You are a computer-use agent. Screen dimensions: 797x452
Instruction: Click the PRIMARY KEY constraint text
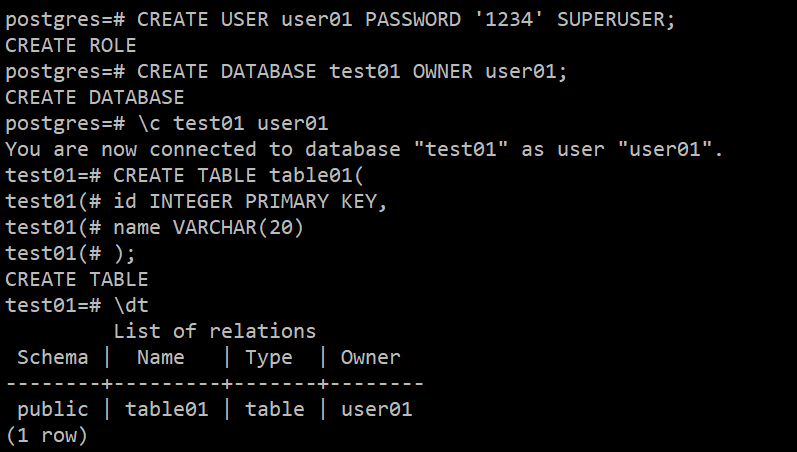pos(316,201)
